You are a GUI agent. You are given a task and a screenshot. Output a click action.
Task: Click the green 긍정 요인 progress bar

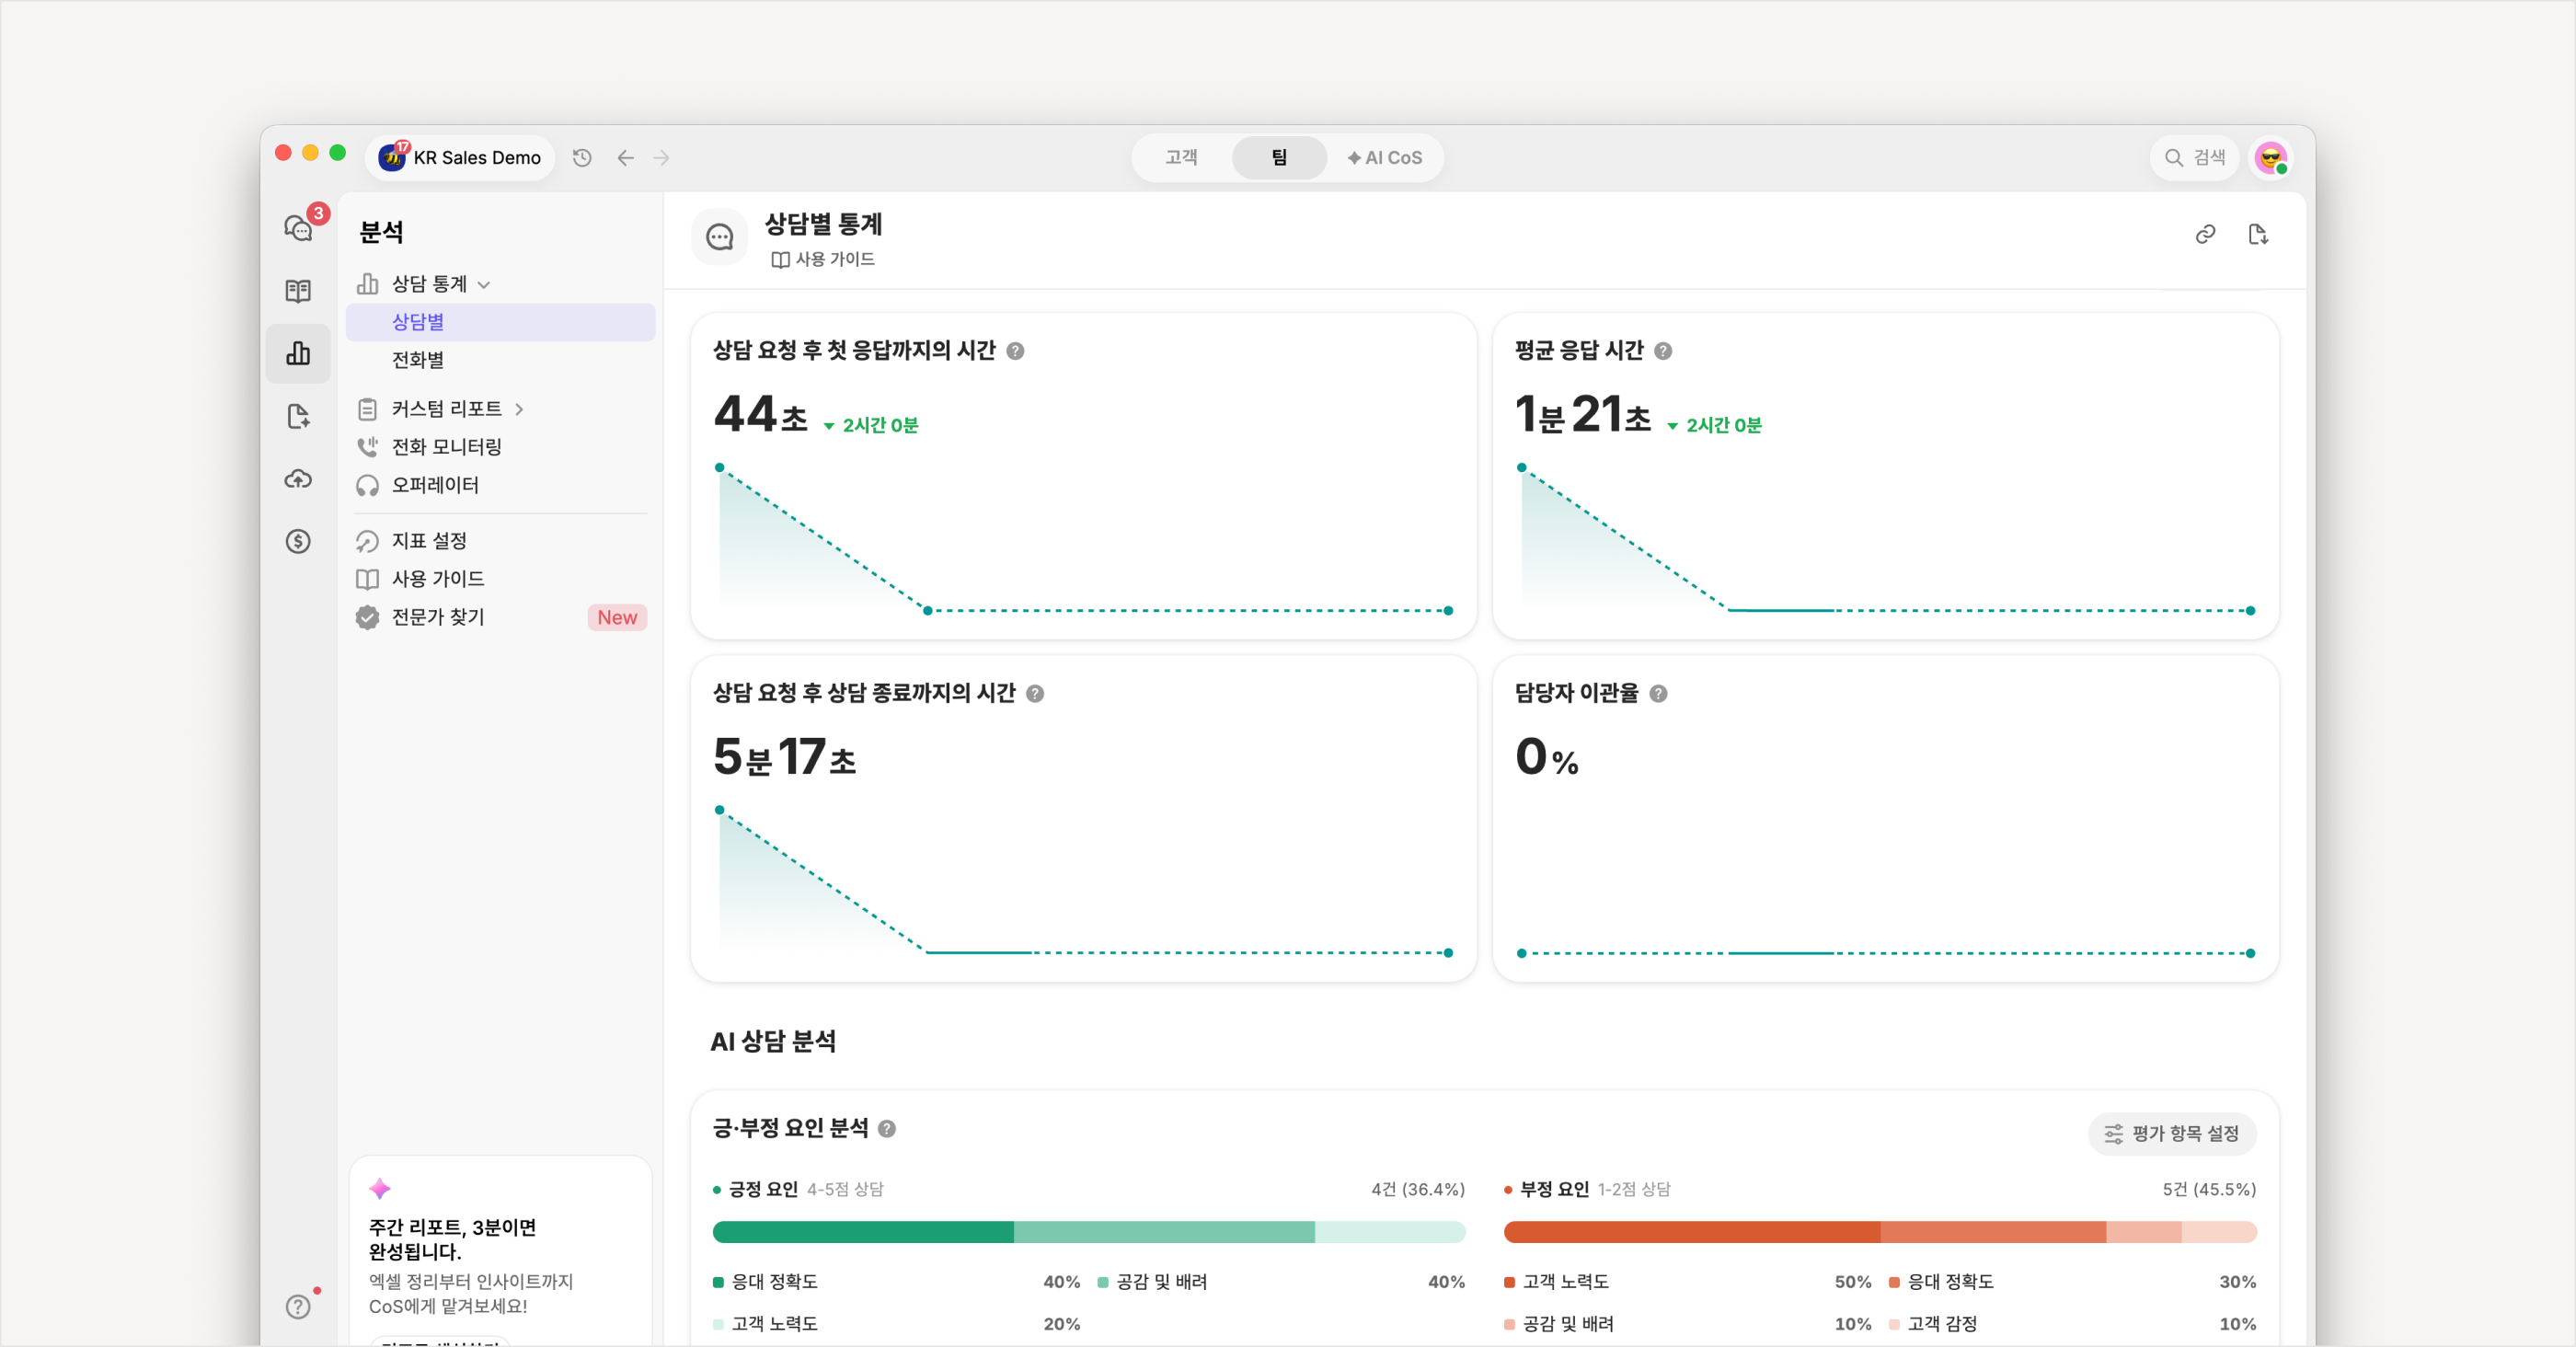click(1088, 1232)
